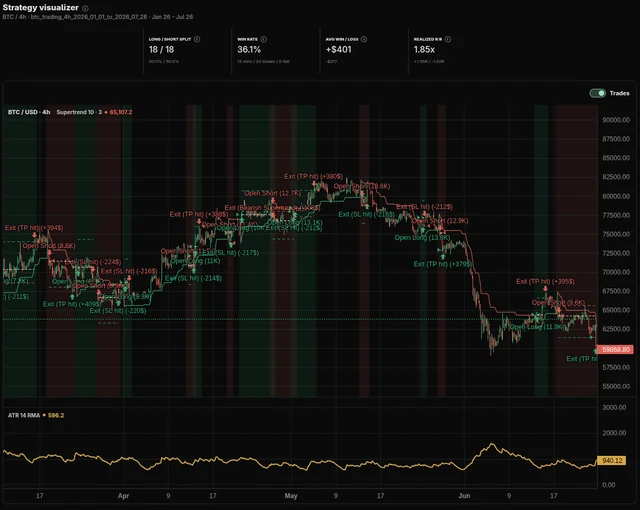Click the 596.2 ATR legend value
This screenshot has height=510, width=640.
coord(56,415)
